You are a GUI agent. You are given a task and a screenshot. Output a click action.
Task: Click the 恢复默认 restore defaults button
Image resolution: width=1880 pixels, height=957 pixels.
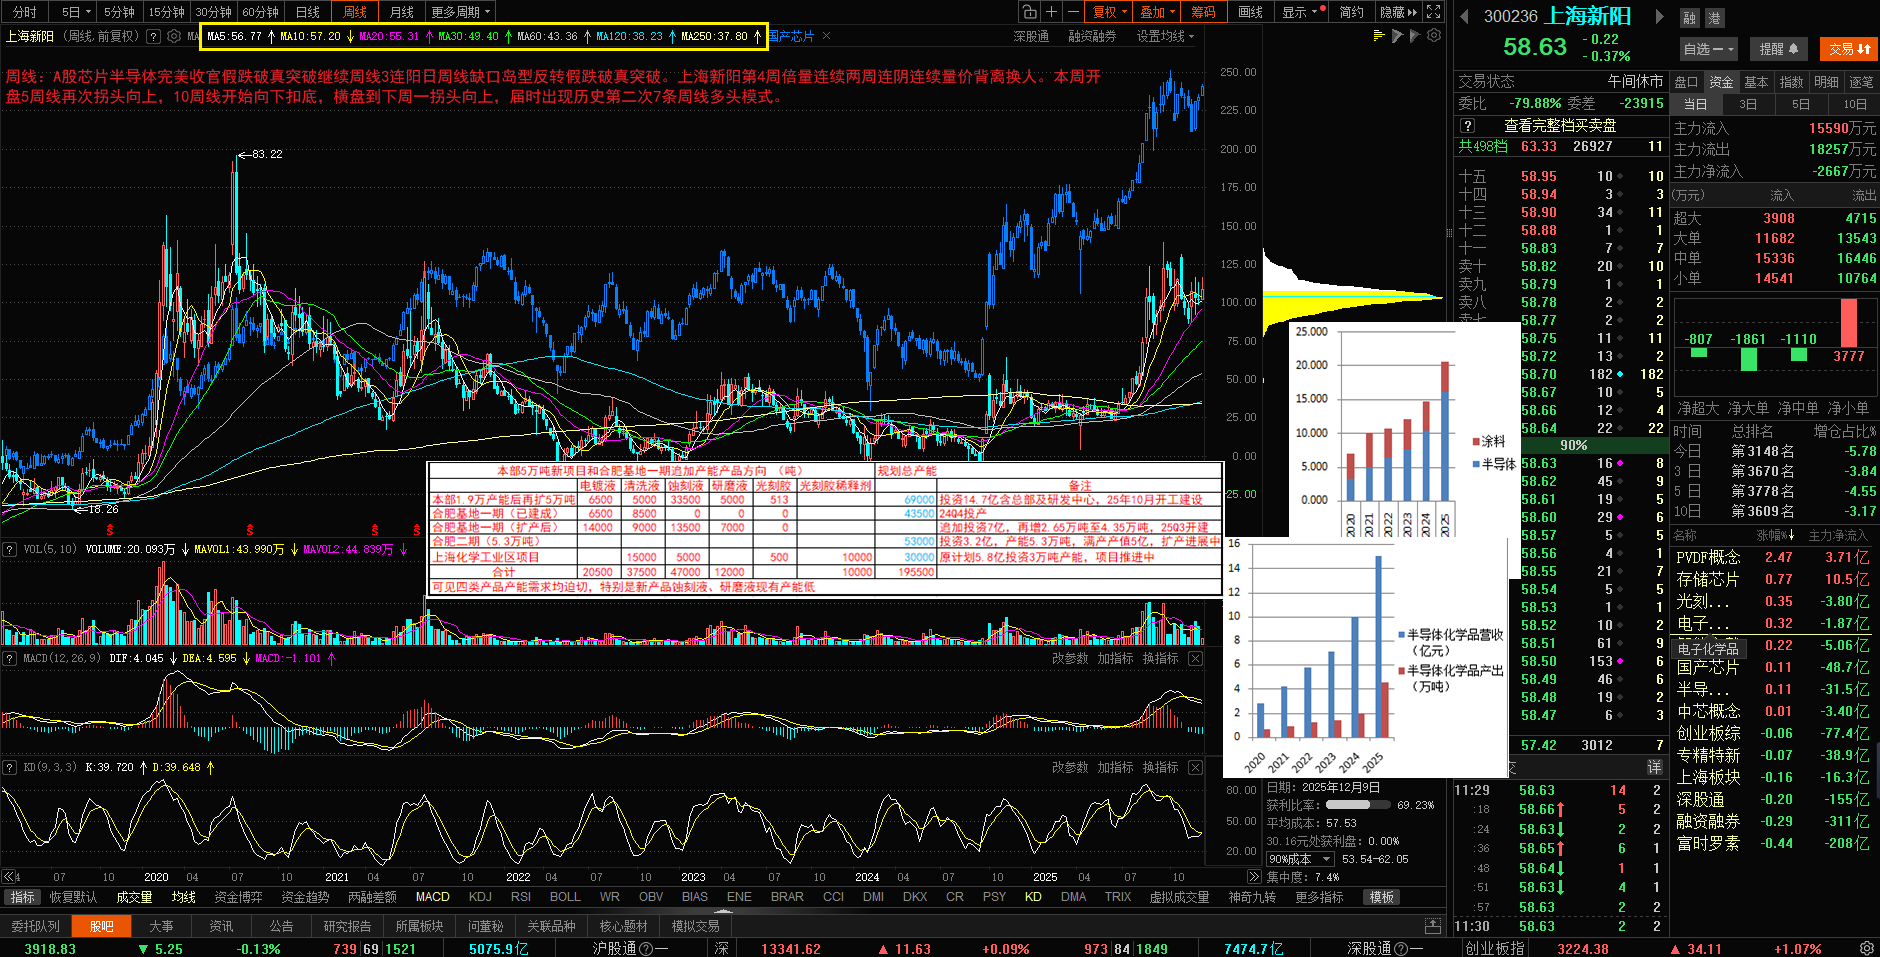pyautogui.click(x=73, y=897)
